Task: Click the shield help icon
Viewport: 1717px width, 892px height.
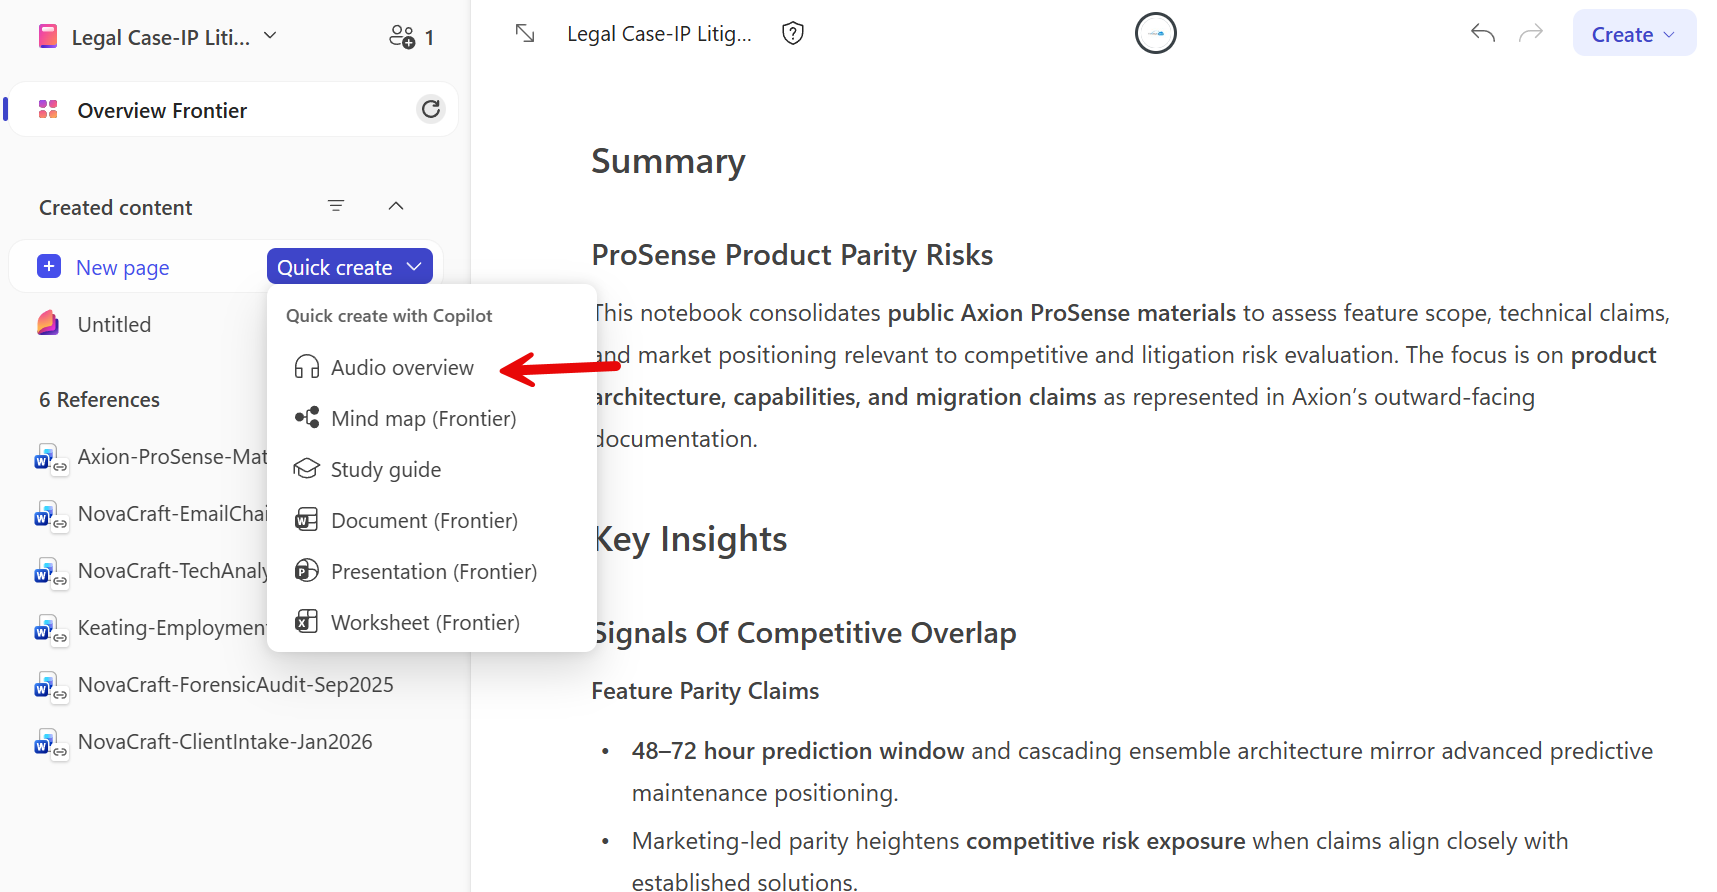Action: [793, 34]
